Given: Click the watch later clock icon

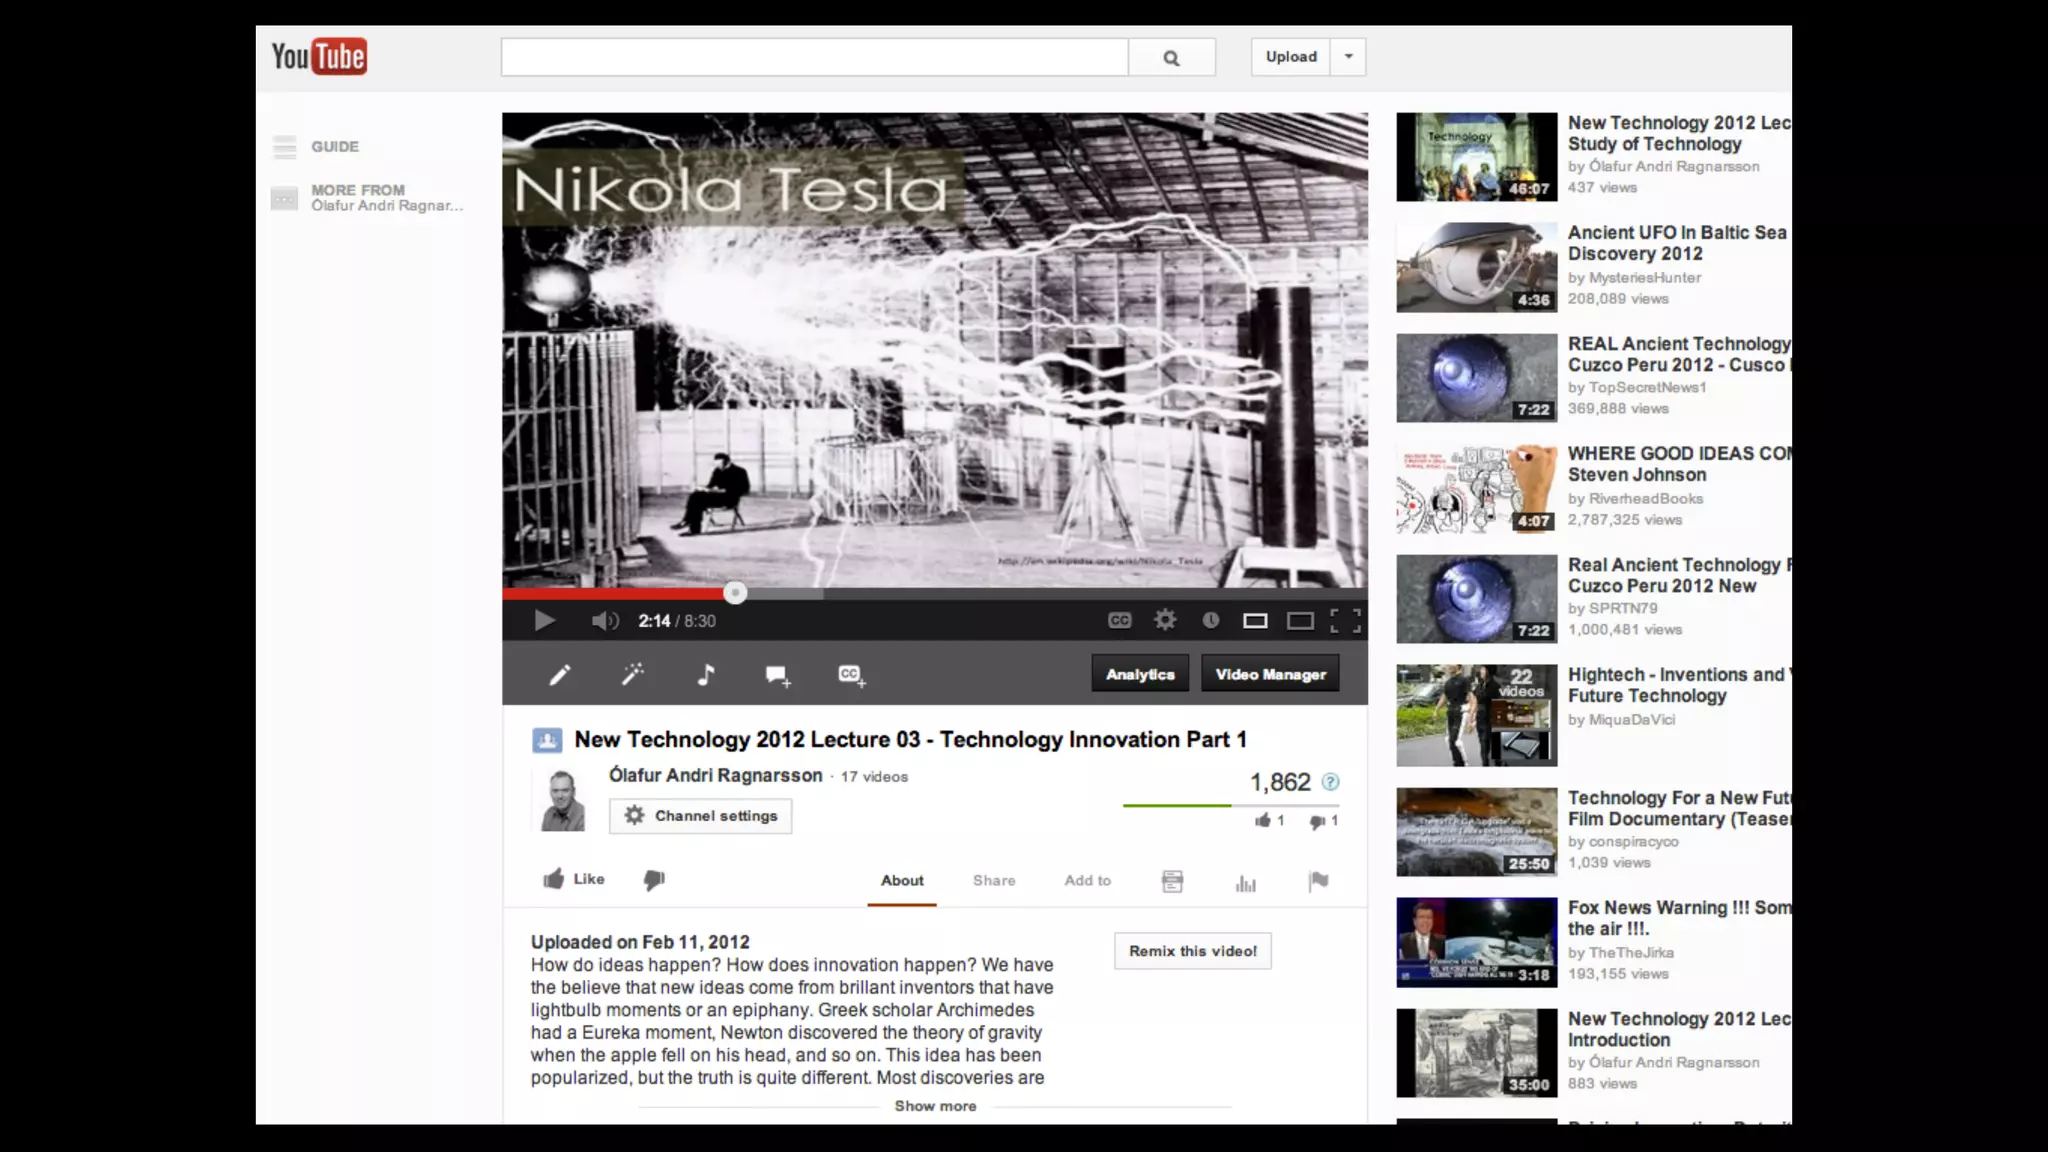Looking at the screenshot, I should (1210, 620).
